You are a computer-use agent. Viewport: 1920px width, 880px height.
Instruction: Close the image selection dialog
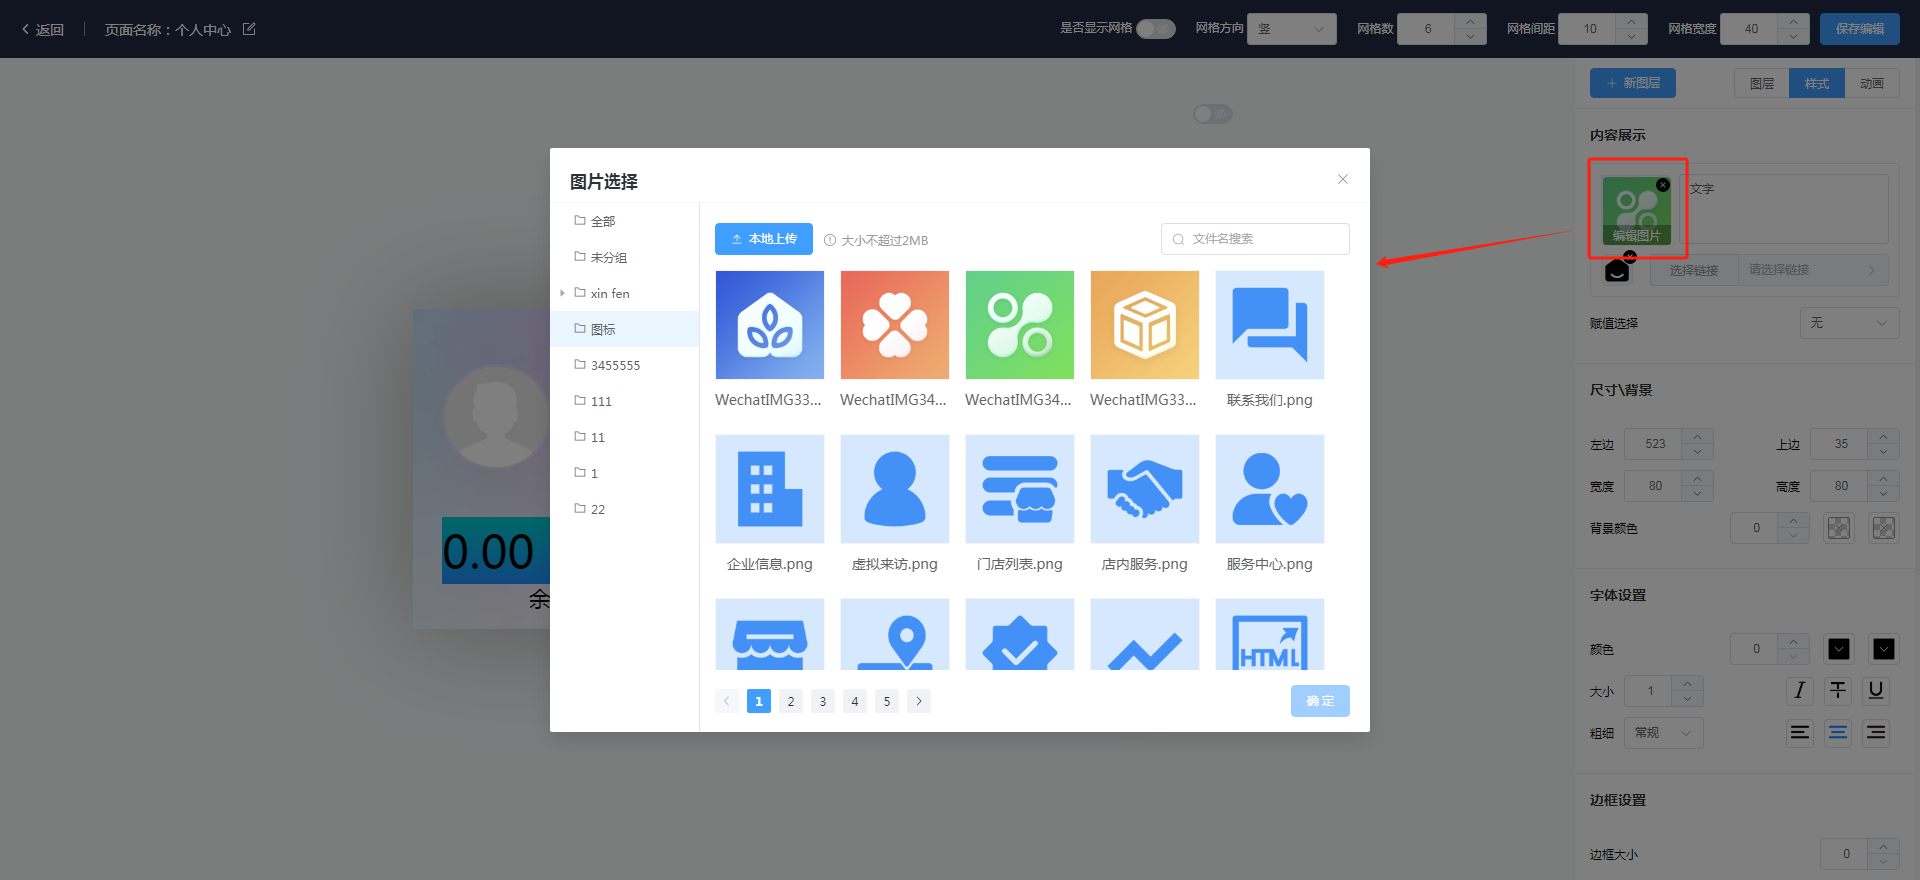(1342, 179)
